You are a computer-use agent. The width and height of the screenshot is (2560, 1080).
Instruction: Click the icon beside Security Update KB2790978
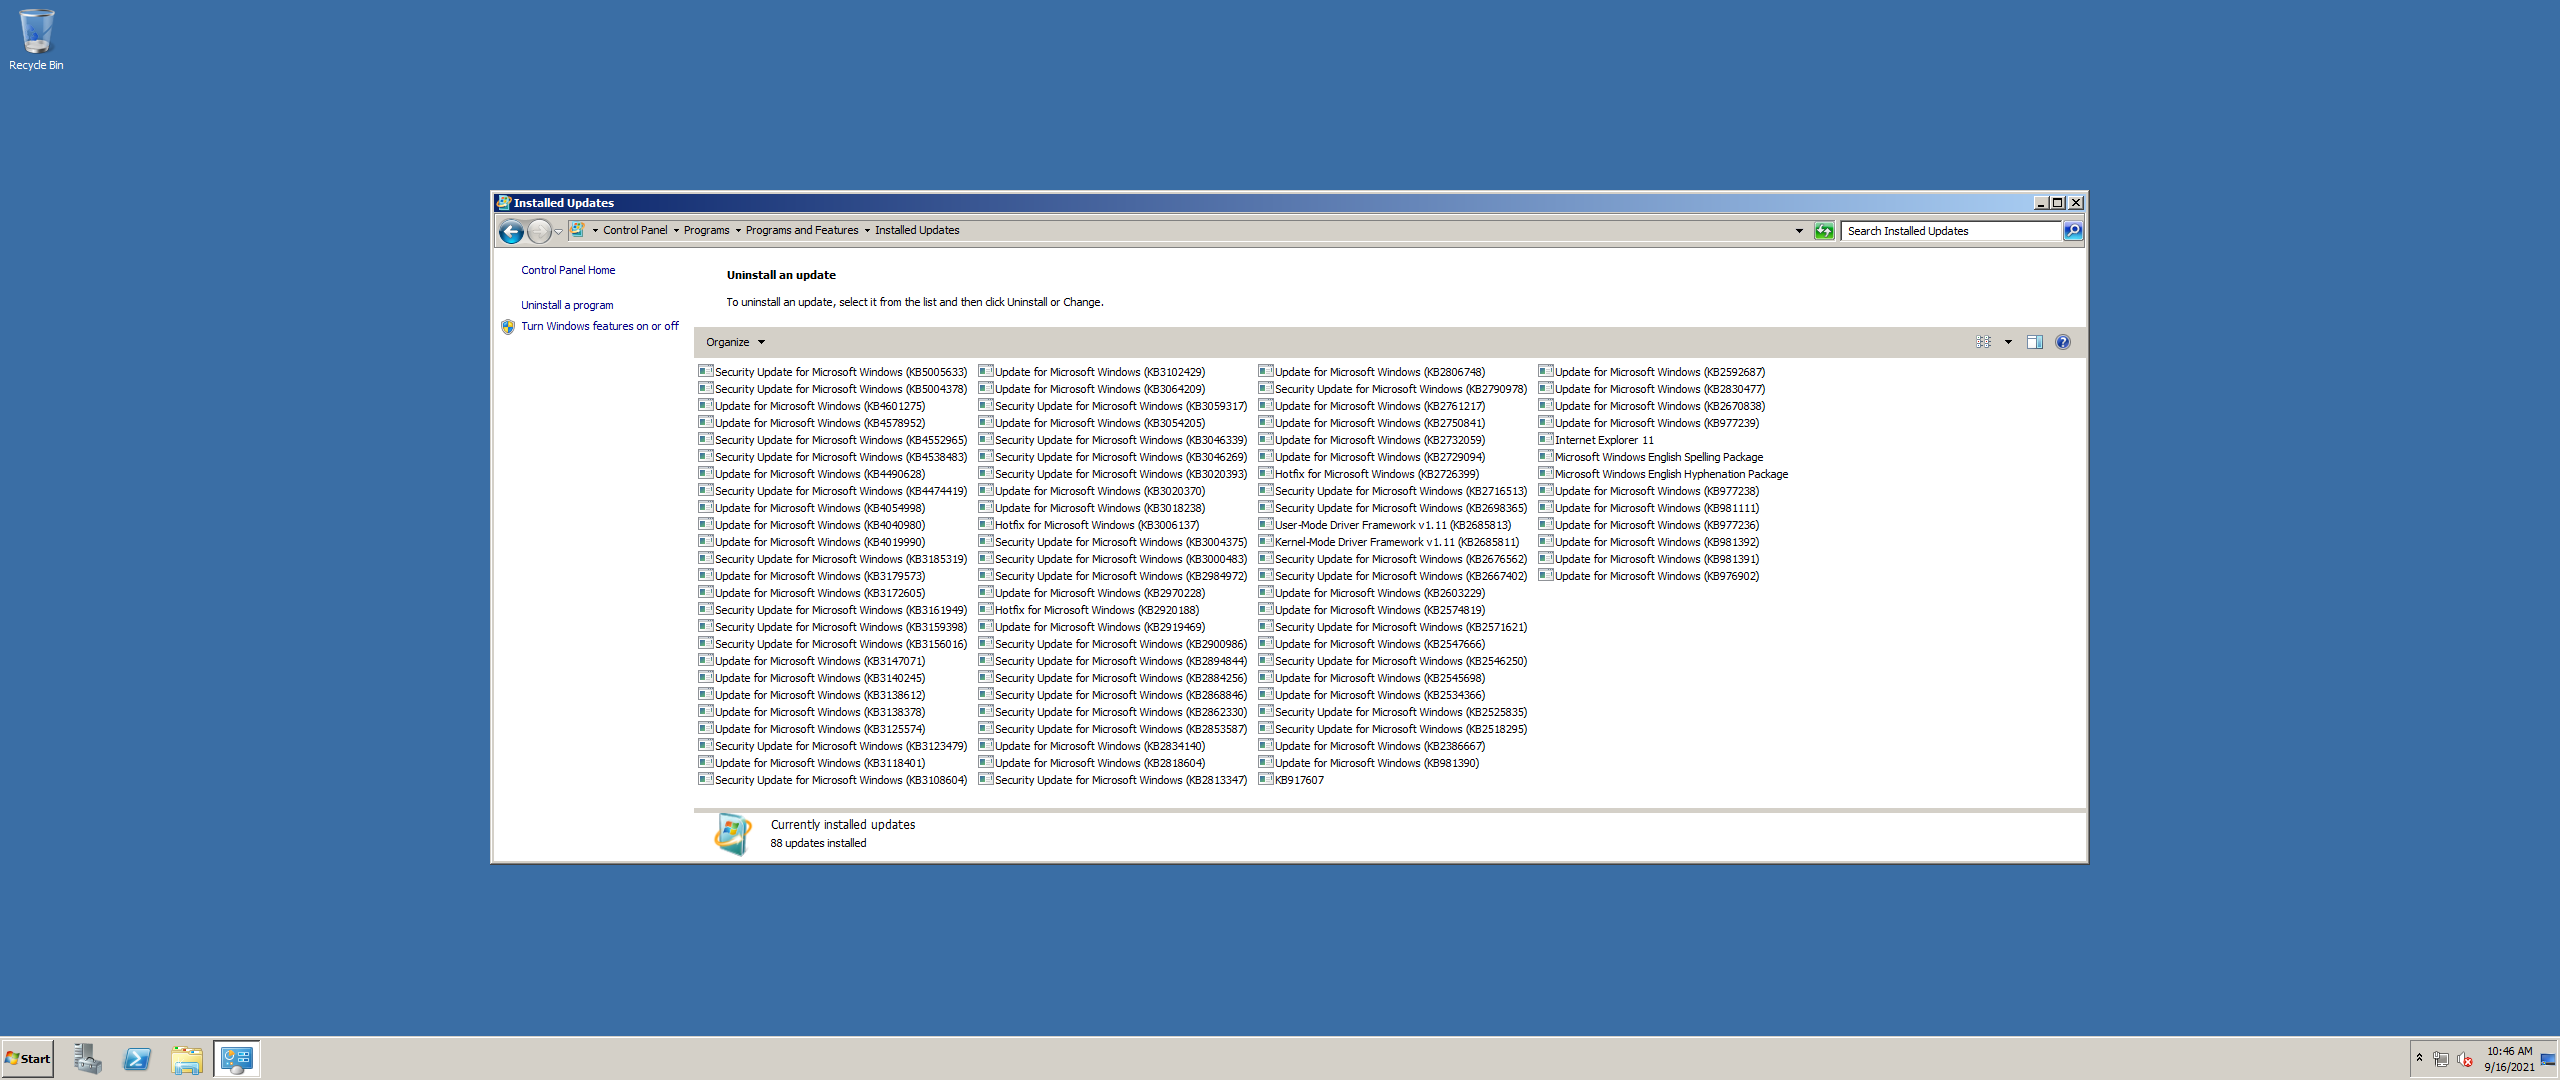tap(1266, 388)
